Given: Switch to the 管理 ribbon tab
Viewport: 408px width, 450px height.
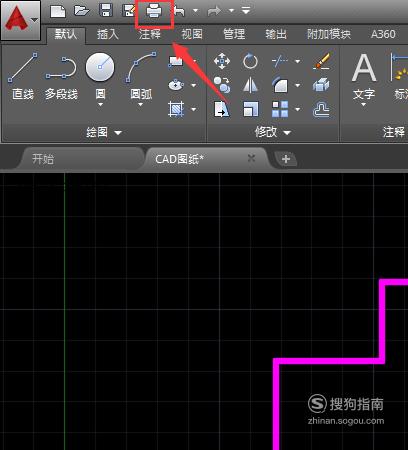Looking at the screenshot, I should pos(234,34).
